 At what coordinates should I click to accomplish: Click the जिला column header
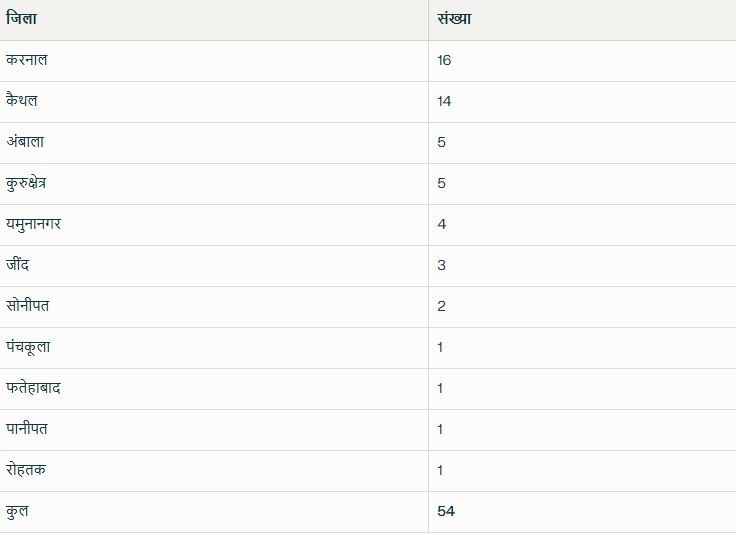(22, 19)
